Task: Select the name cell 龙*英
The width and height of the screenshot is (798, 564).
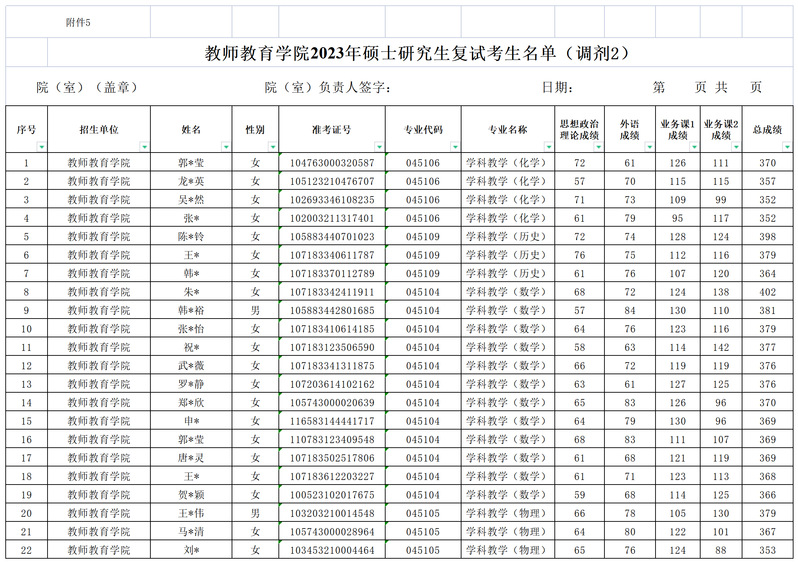Action: pyautogui.click(x=190, y=181)
